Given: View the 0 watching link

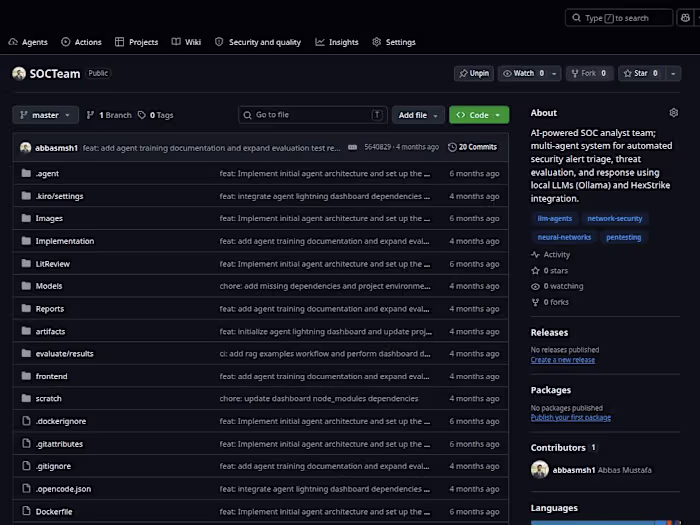Looking at the screenshot, I should tap(557, 286).
